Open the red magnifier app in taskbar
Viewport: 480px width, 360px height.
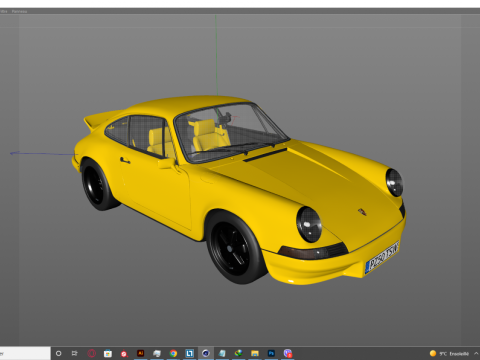124,353
